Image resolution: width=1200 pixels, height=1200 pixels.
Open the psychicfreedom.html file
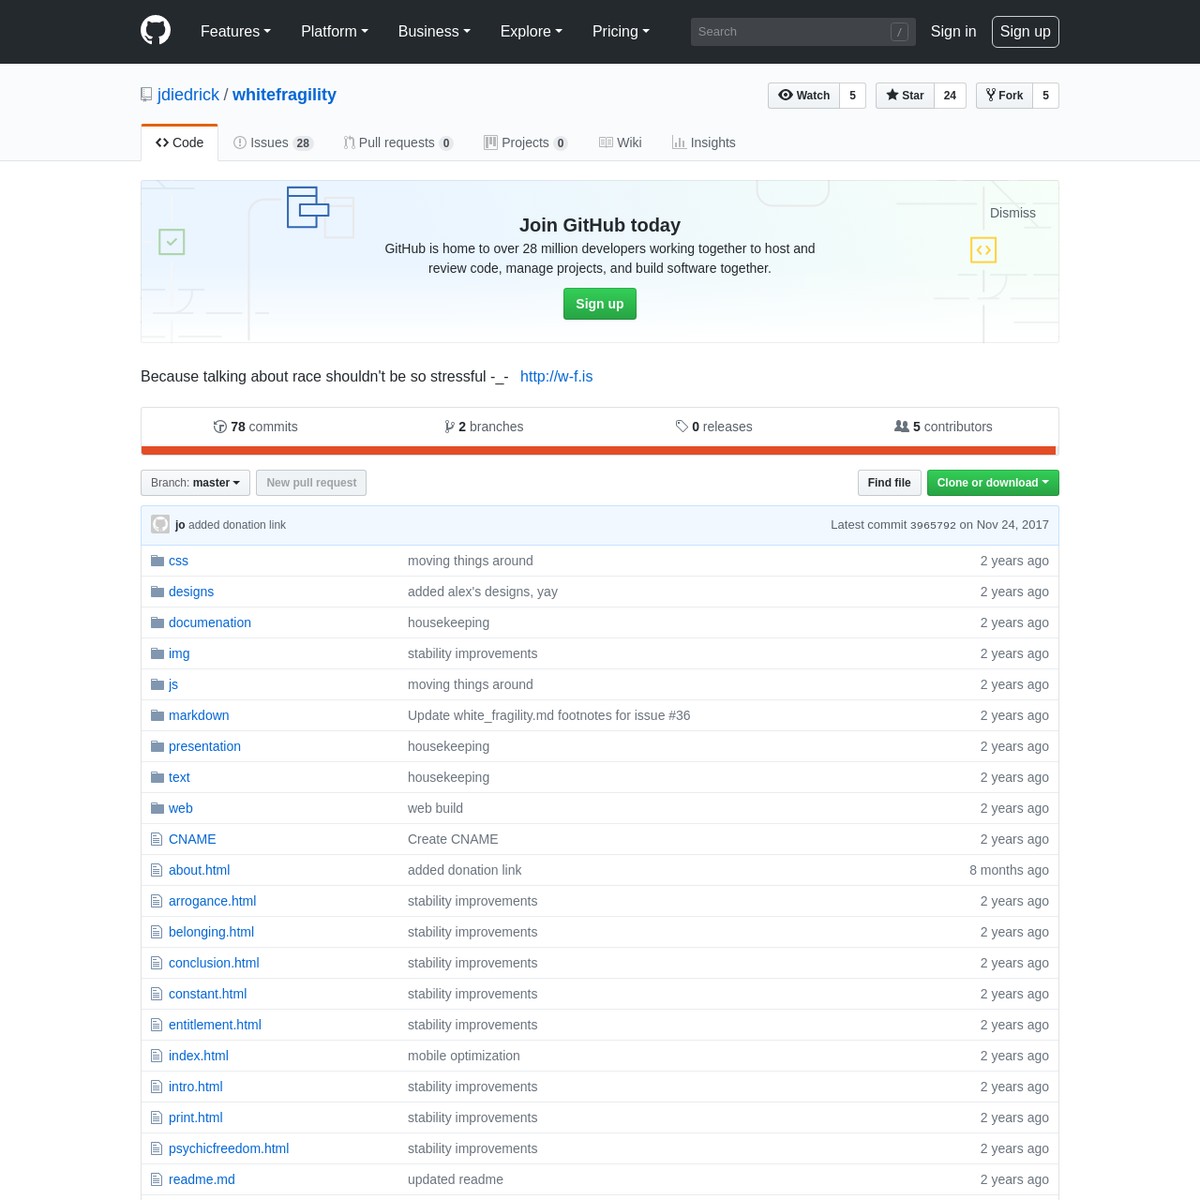coord(229,1149)
